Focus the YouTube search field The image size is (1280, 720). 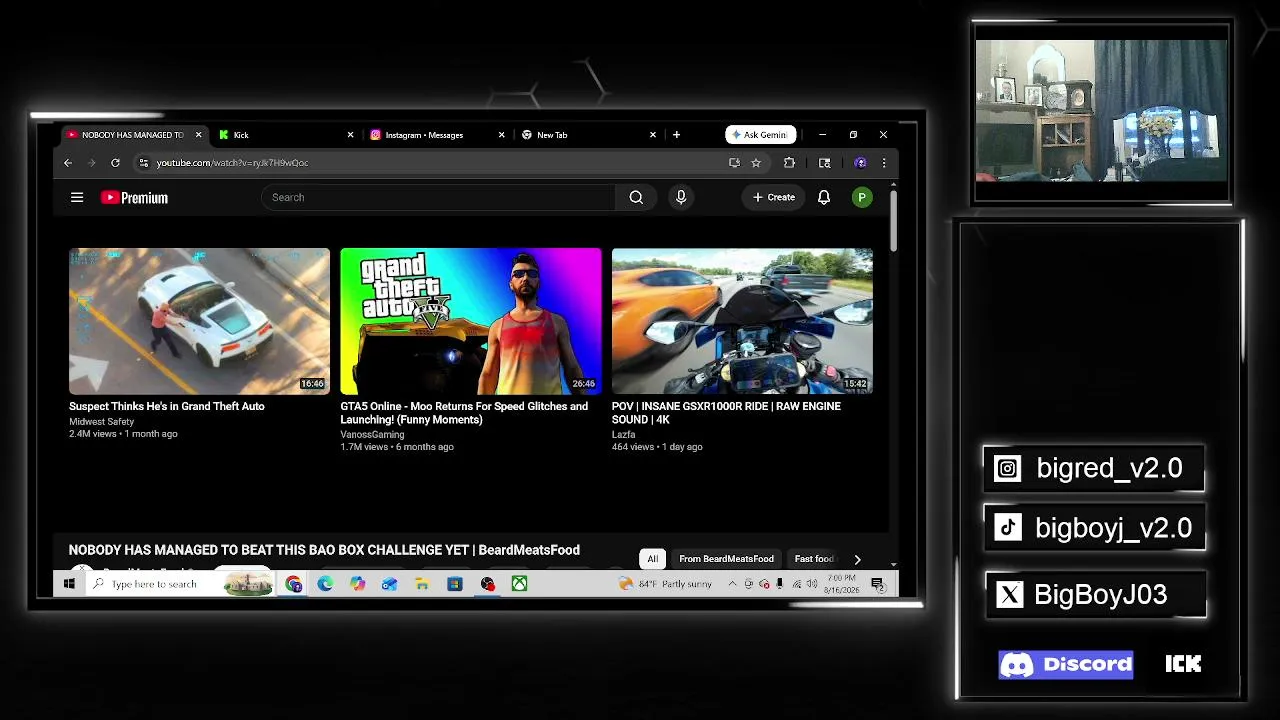(x=438, y=197)
